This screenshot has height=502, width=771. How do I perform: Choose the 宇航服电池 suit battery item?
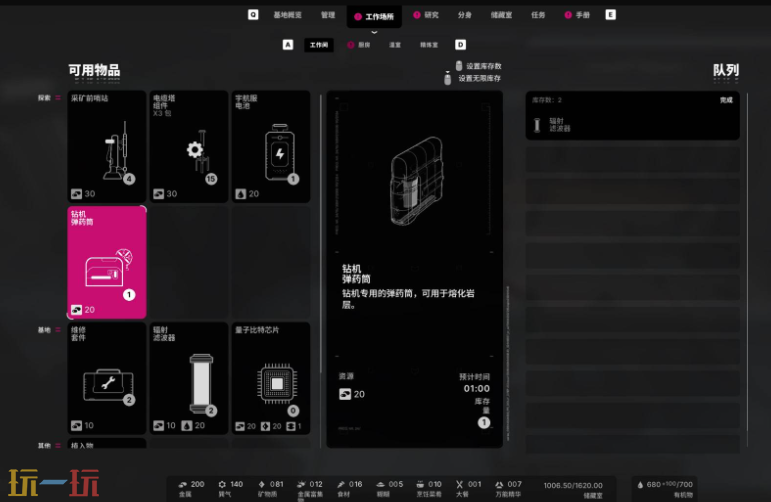point(271,145)
